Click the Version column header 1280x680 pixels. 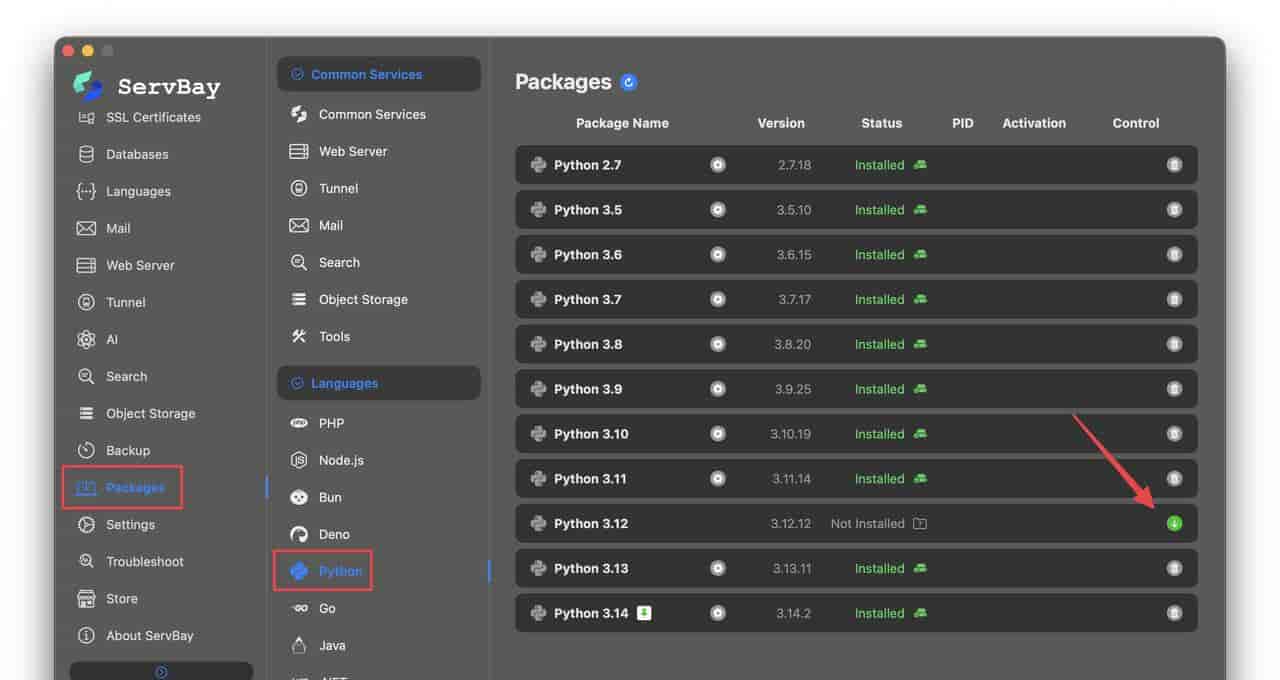click(x=781, y=123)
